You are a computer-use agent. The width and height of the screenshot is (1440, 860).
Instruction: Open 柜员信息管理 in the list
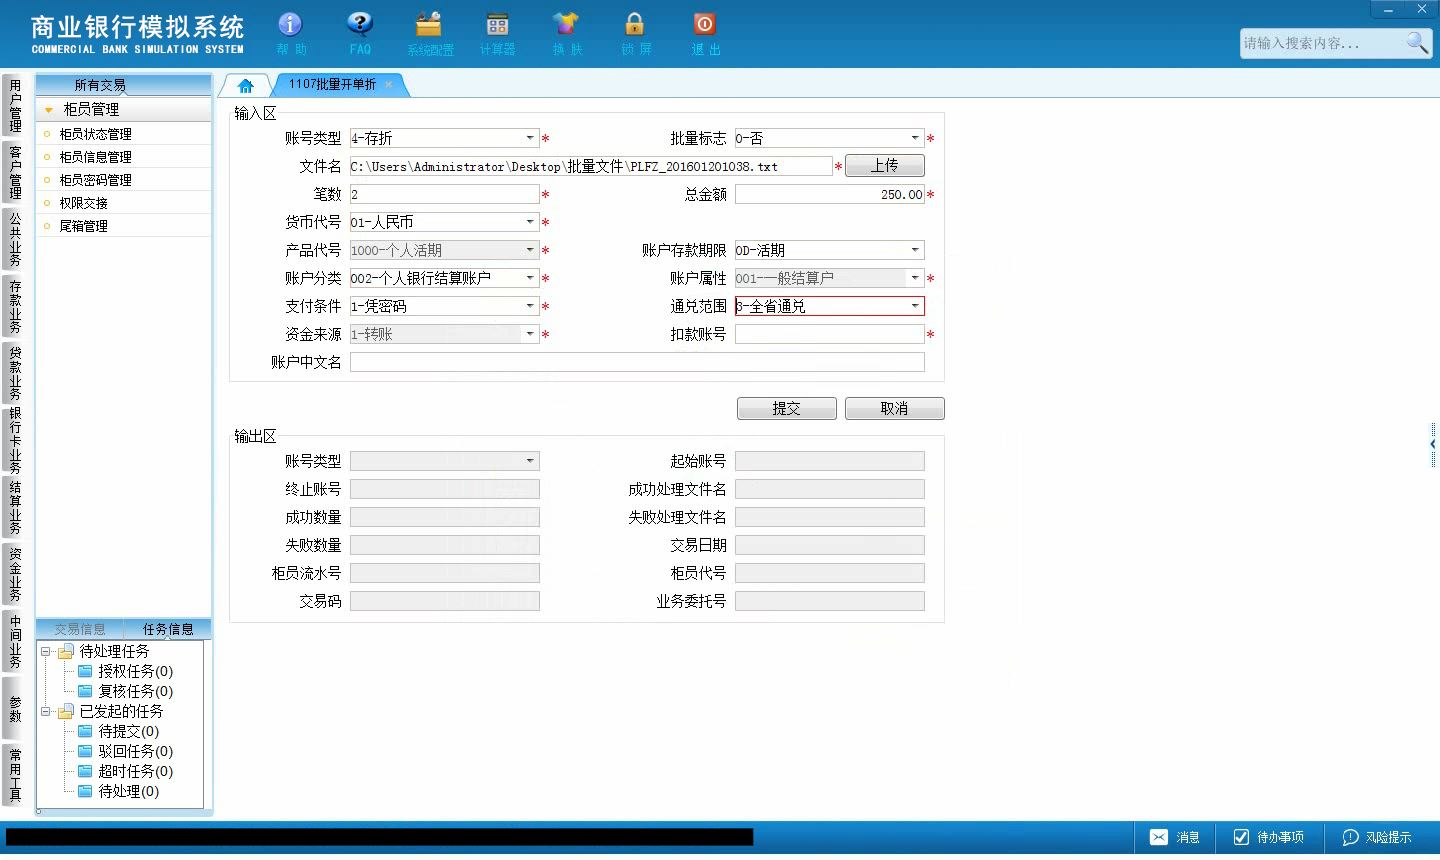(95, 157)
